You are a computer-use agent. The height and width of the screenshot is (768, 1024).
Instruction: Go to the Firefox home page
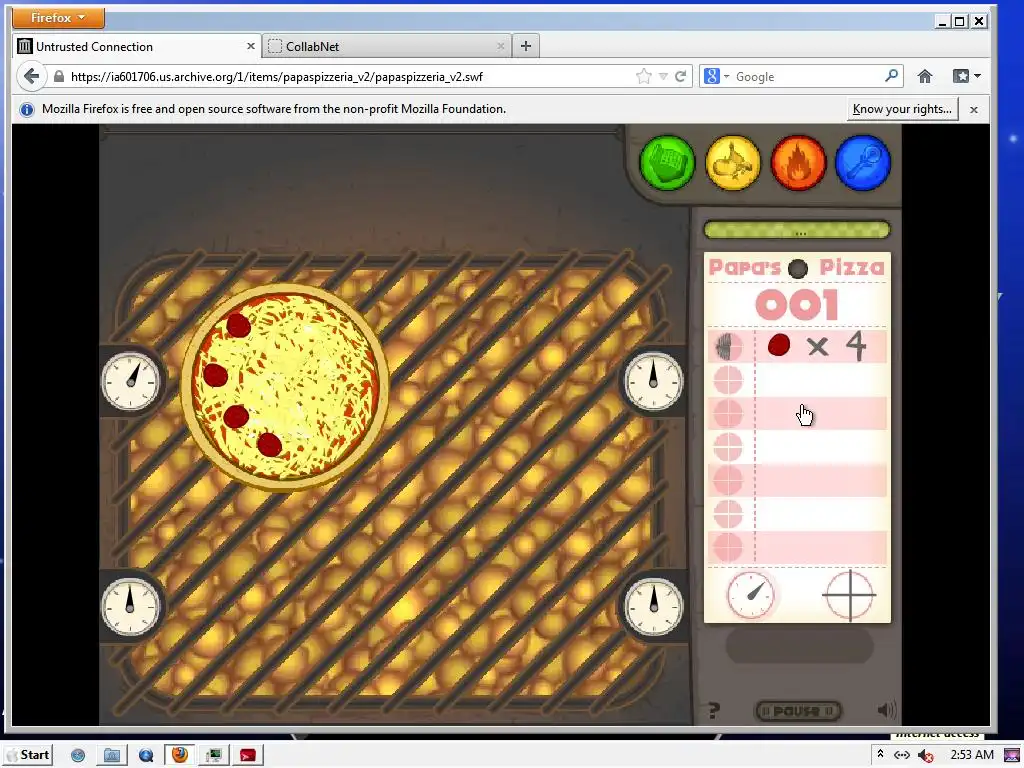(925, 76)
